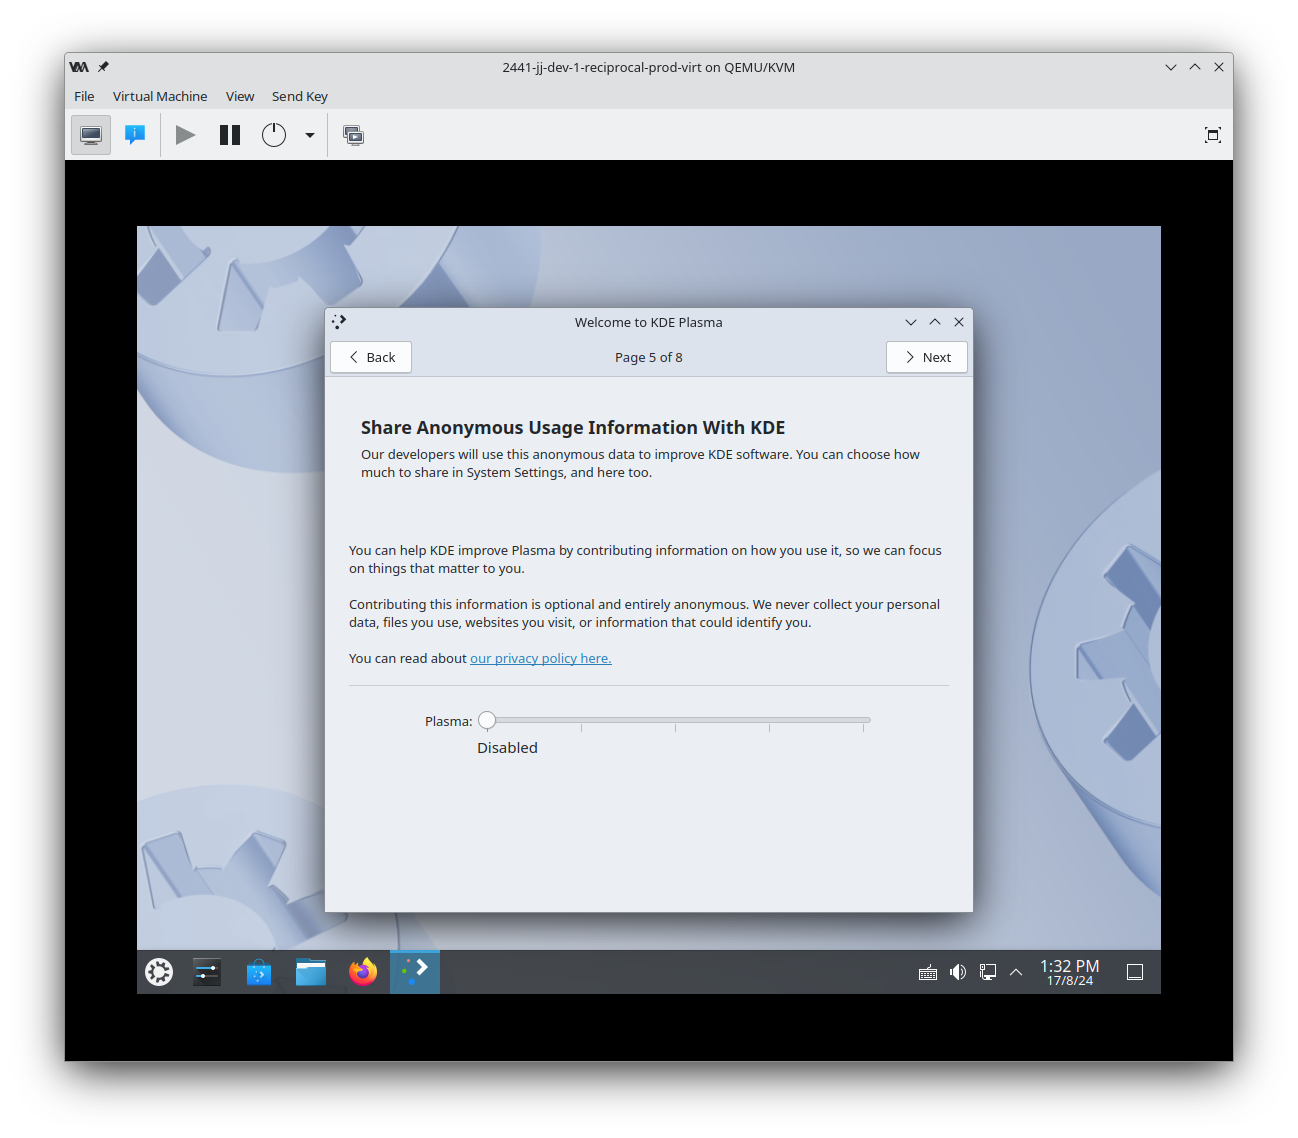Click the 'Share Anonymous Usage Information With KDE' heading
Image resolution: width=1298 pixels, height=1138 pixels.
573,427
